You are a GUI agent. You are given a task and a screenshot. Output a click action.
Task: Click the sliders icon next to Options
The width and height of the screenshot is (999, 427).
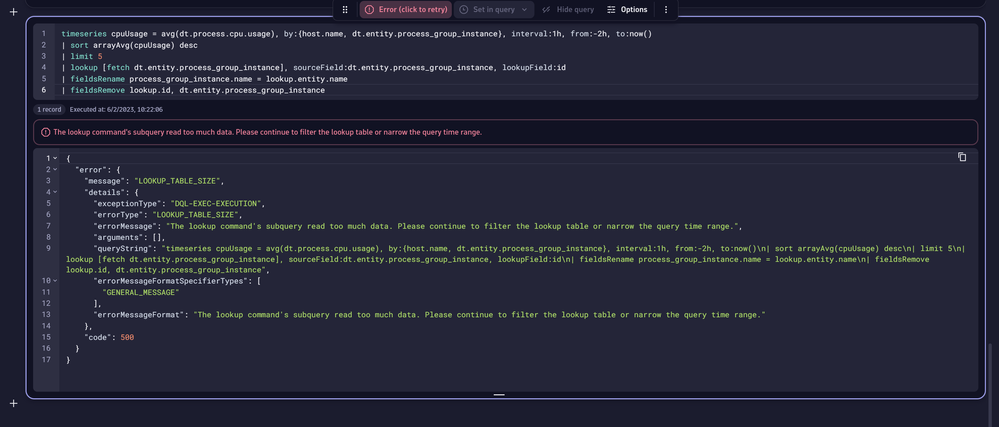[x=611, y=9]
